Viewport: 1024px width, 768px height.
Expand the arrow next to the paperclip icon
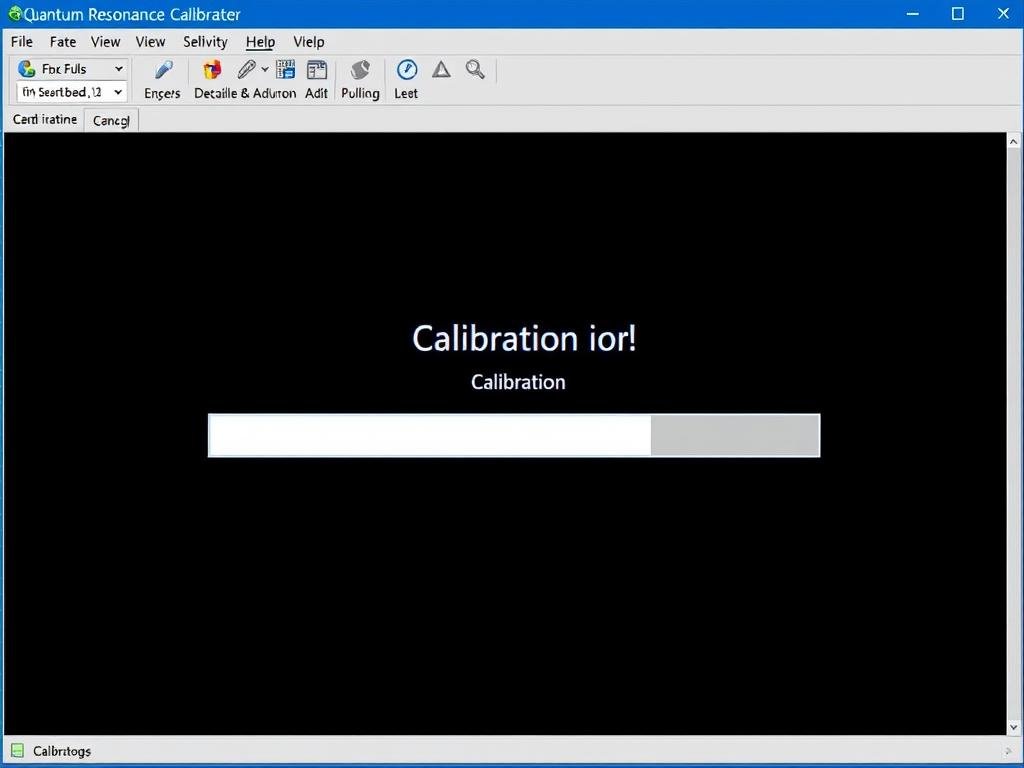265,70
